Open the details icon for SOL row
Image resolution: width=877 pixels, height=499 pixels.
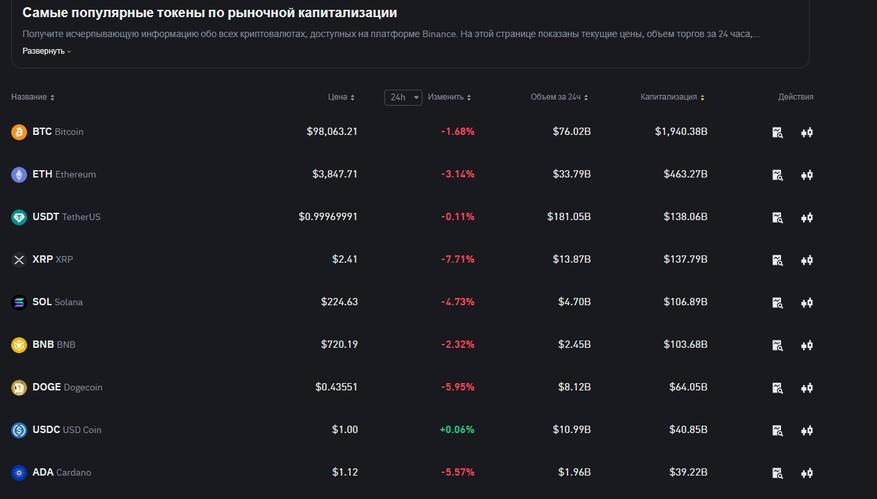pyautogui.click(x=777, y=302)
